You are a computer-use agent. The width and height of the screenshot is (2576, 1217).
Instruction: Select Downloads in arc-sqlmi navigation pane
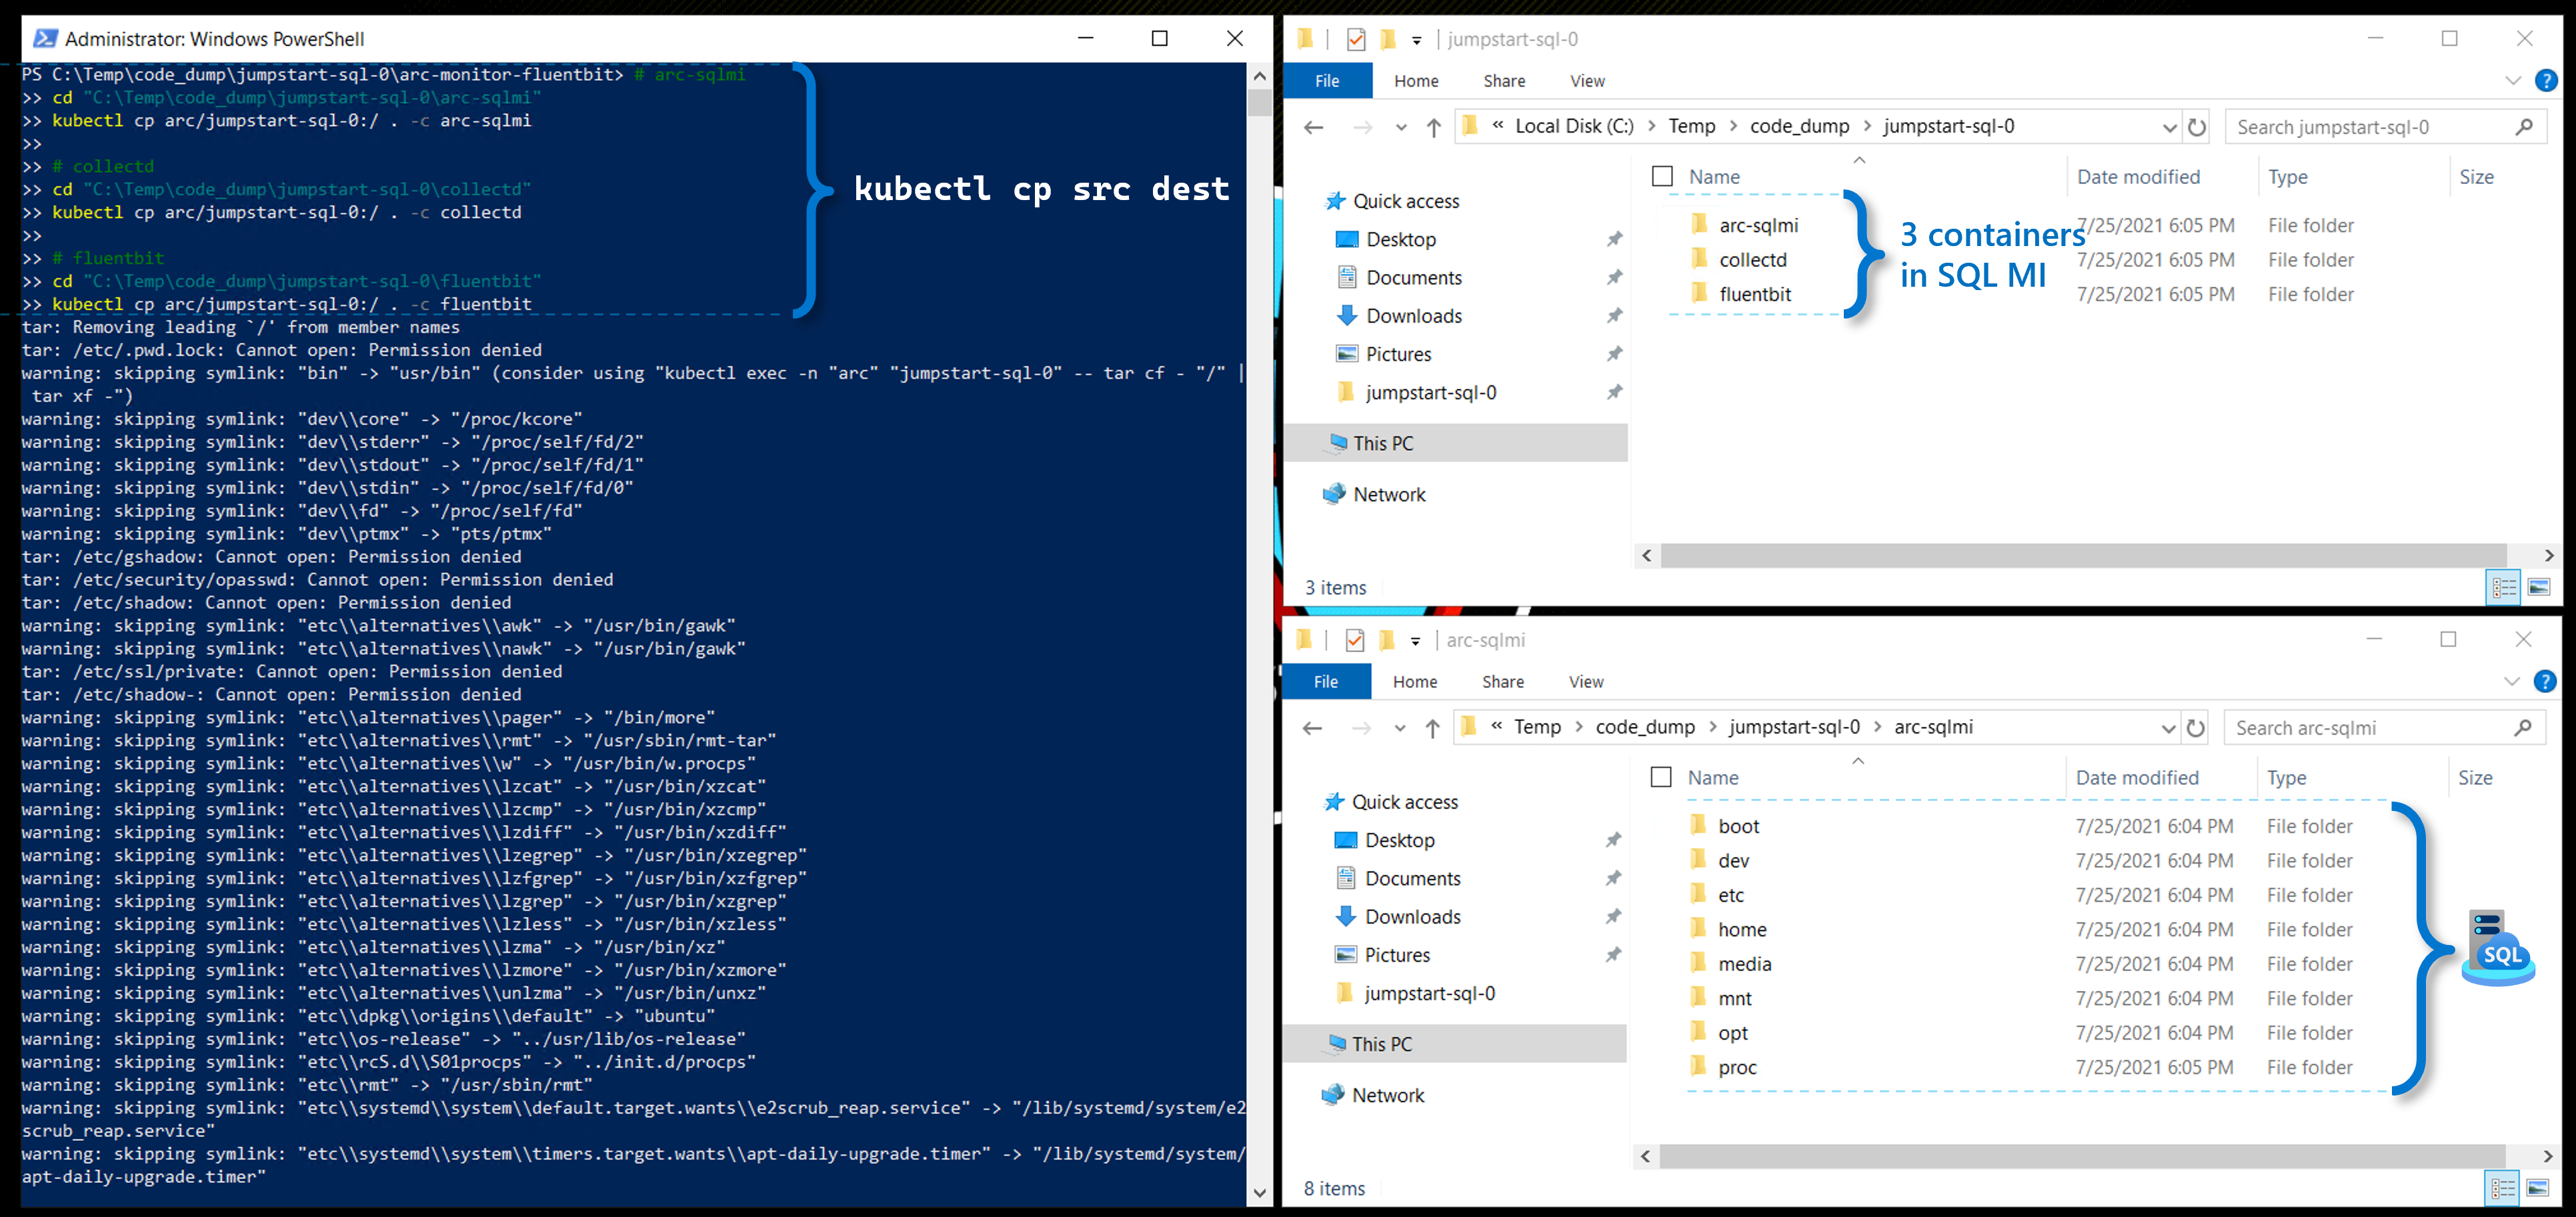pyautogui.click(x=1412, y=917)
